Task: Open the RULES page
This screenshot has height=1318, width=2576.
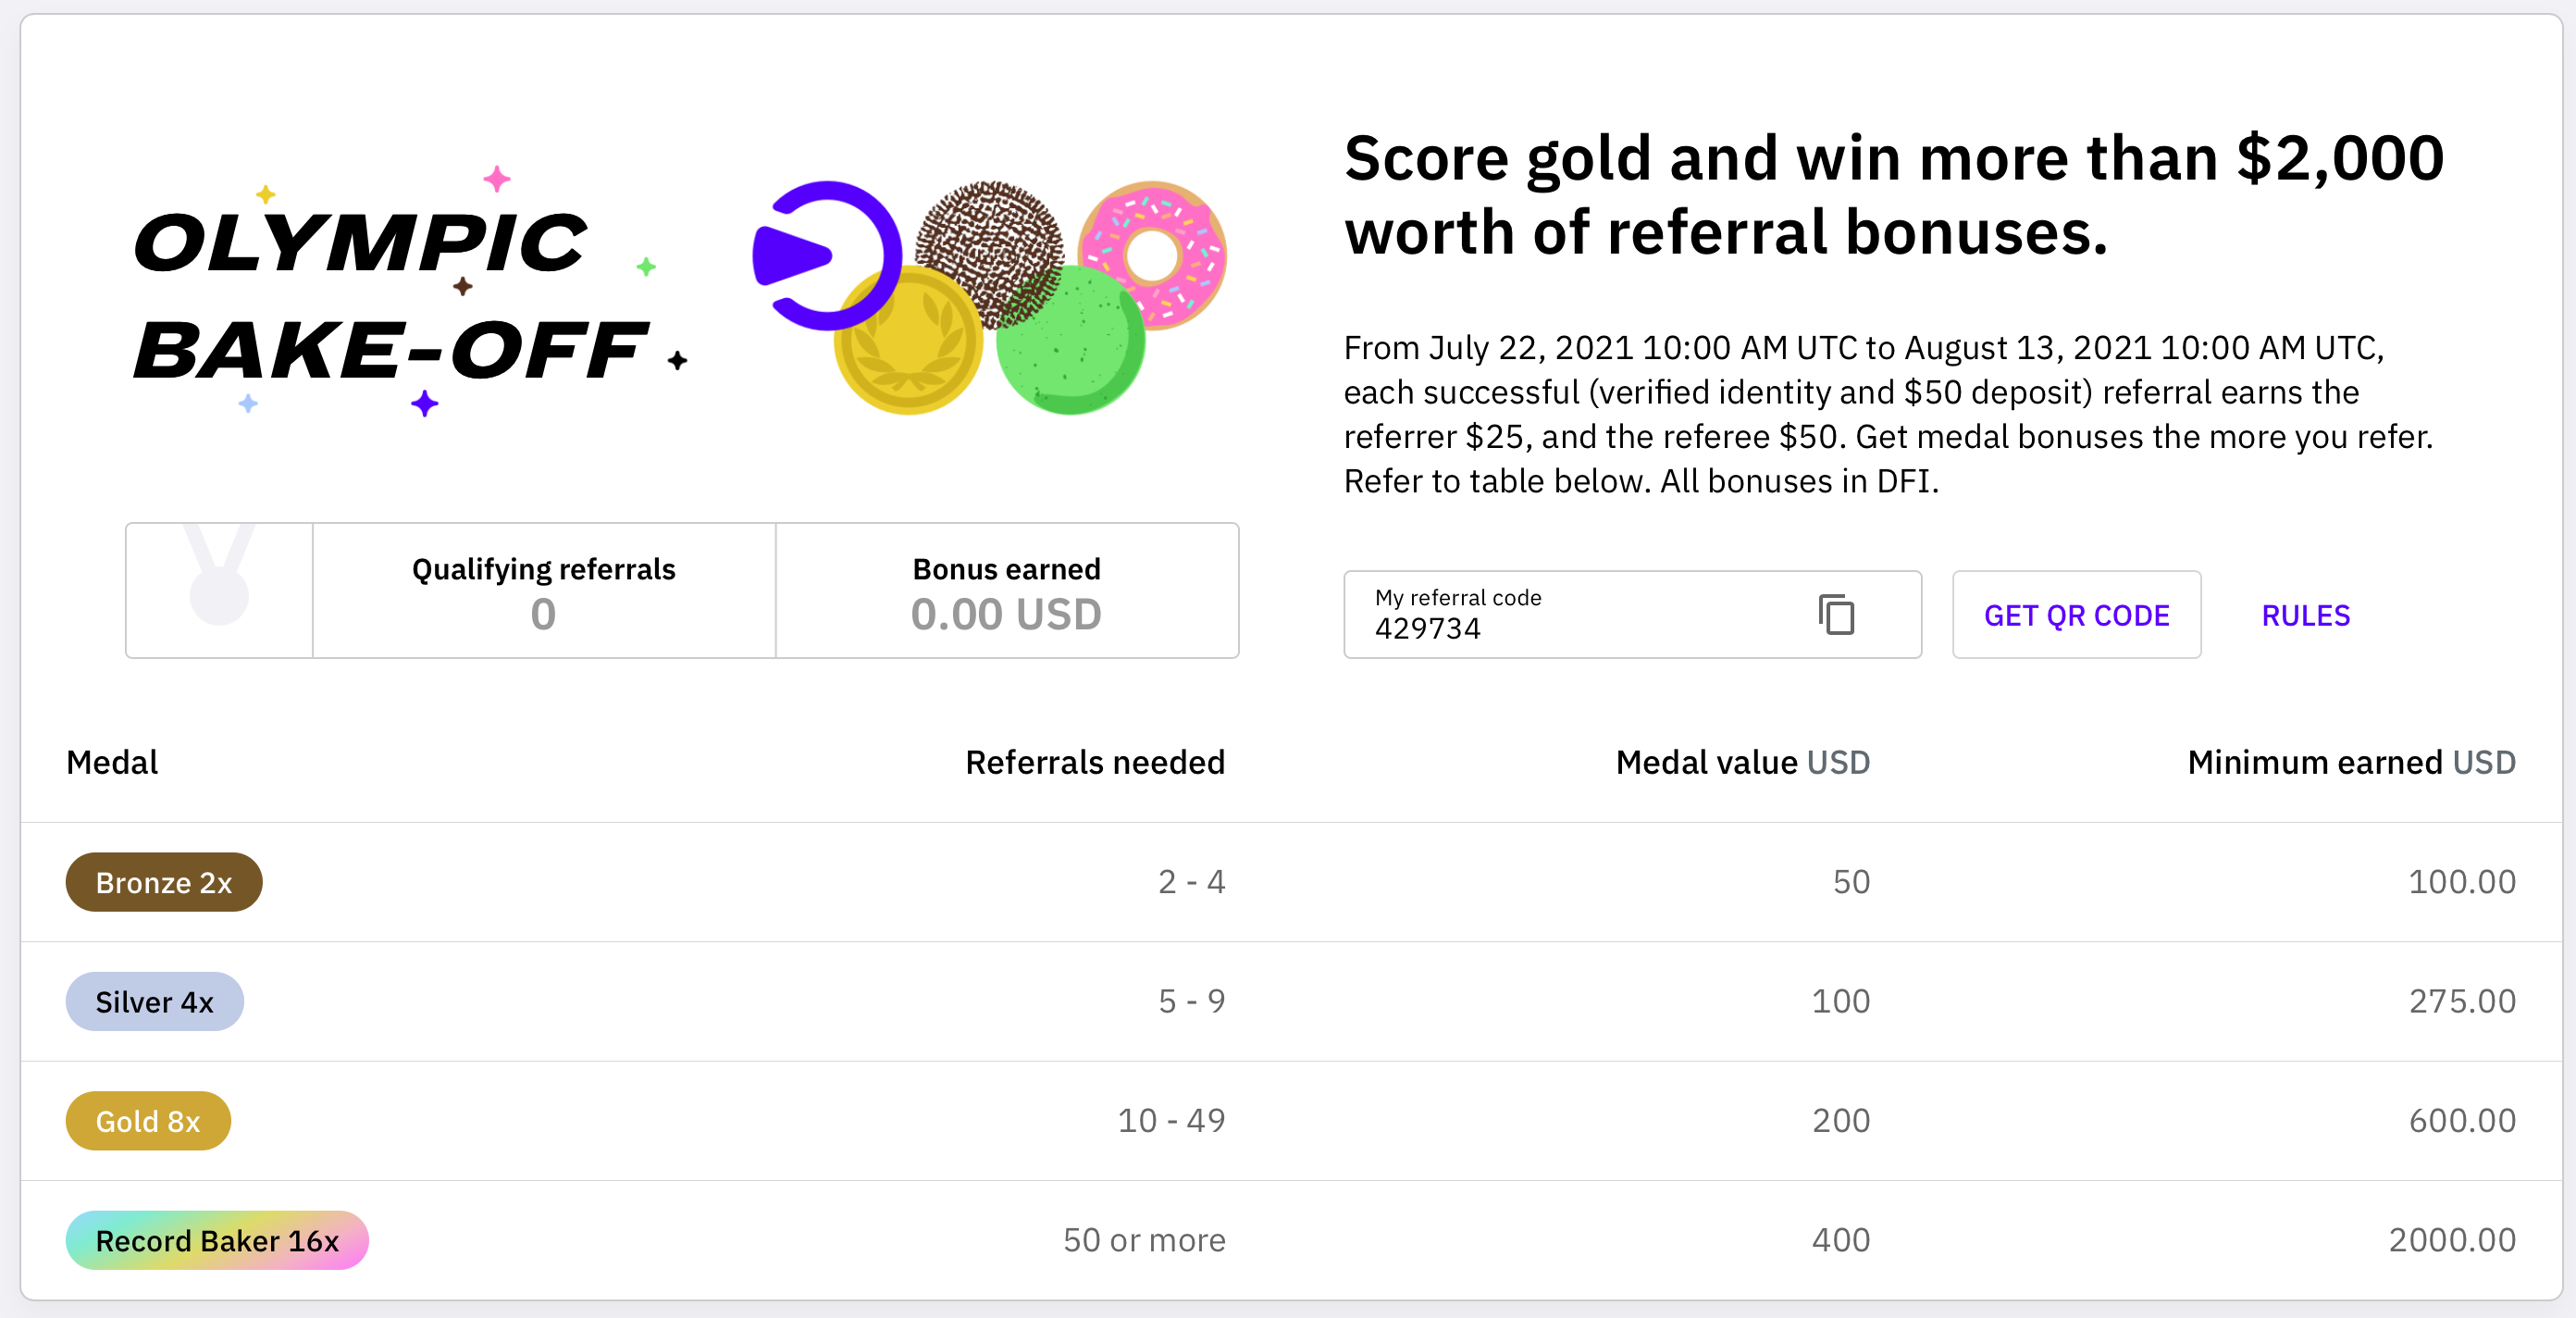Action: [x=2305, y=615]
